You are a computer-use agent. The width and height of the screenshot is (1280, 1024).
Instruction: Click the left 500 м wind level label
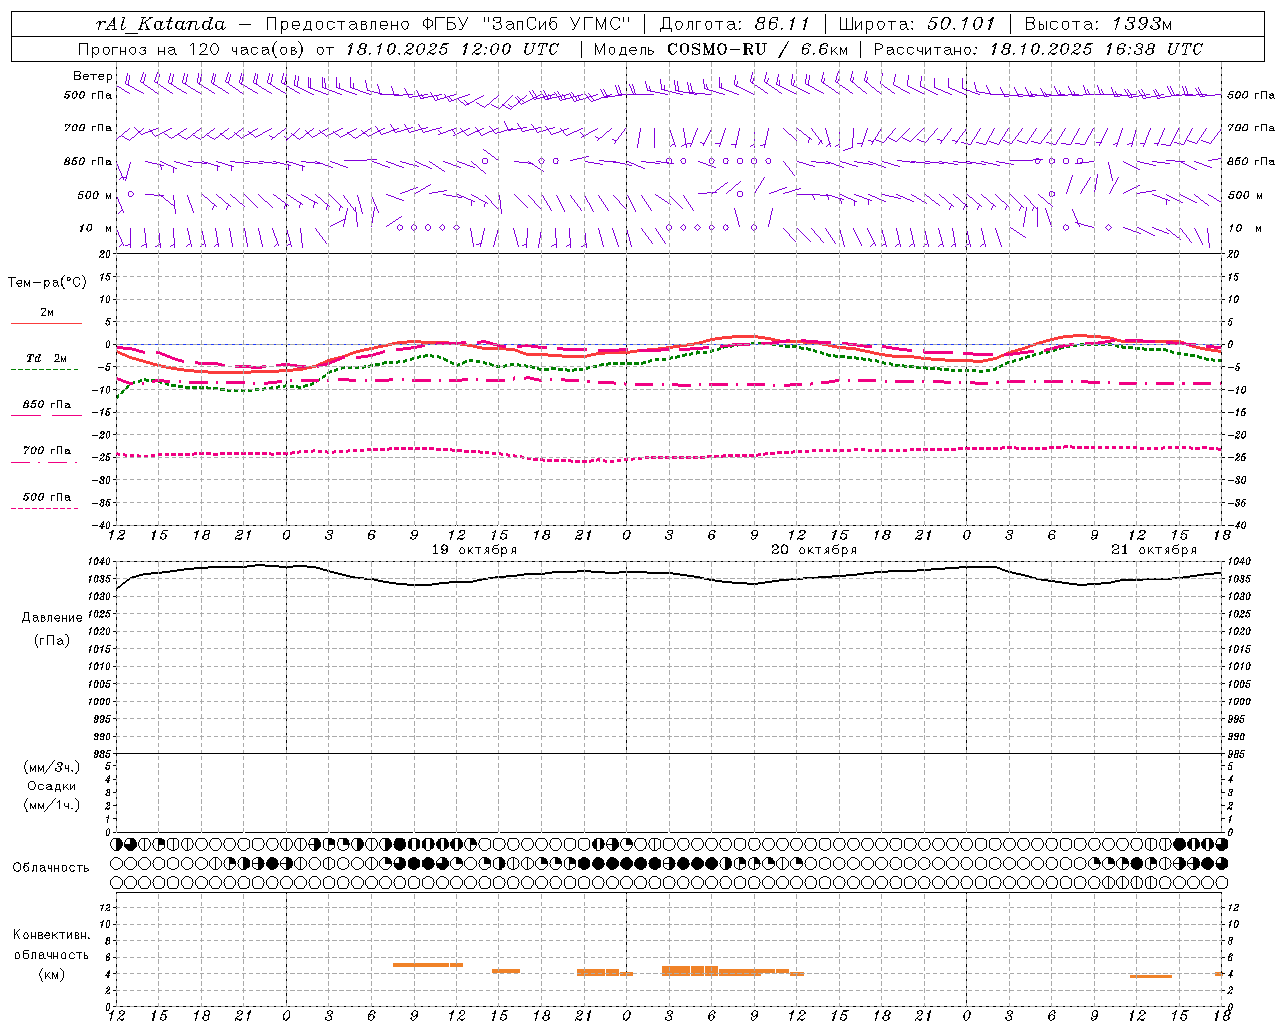coord(95,196)
